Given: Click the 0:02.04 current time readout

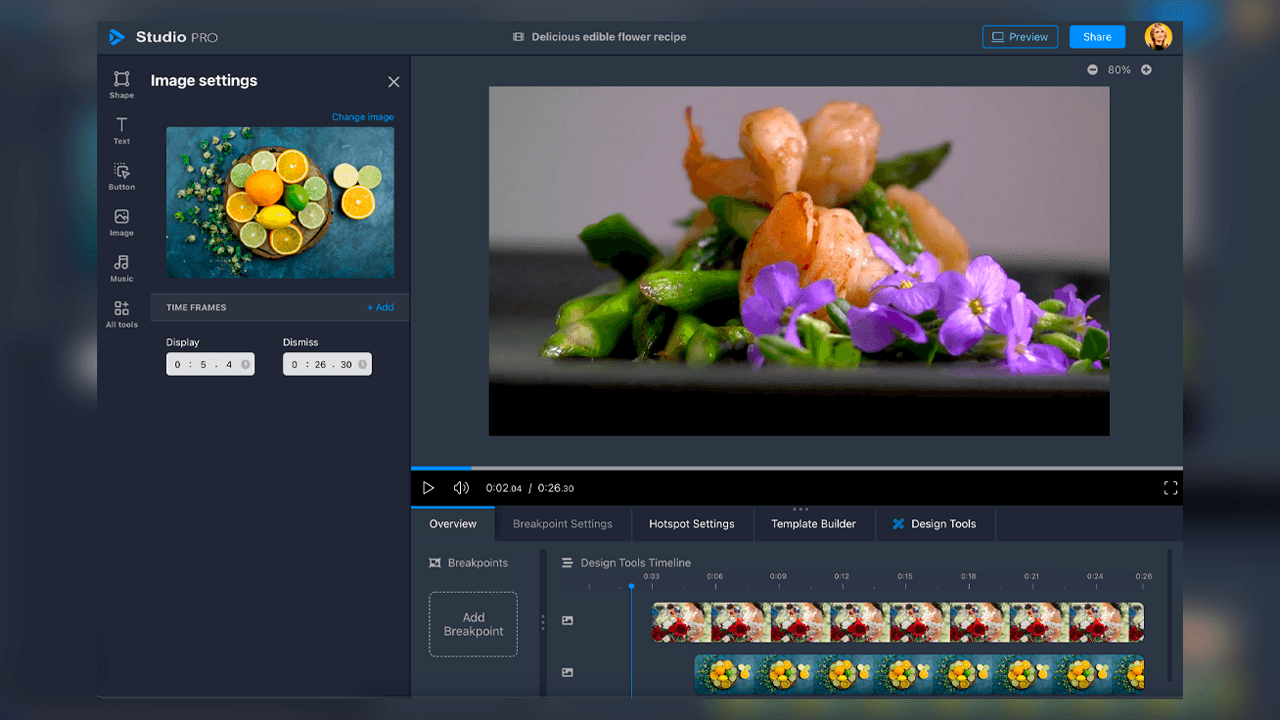Looking at the screenshot, I should point(504,489).
